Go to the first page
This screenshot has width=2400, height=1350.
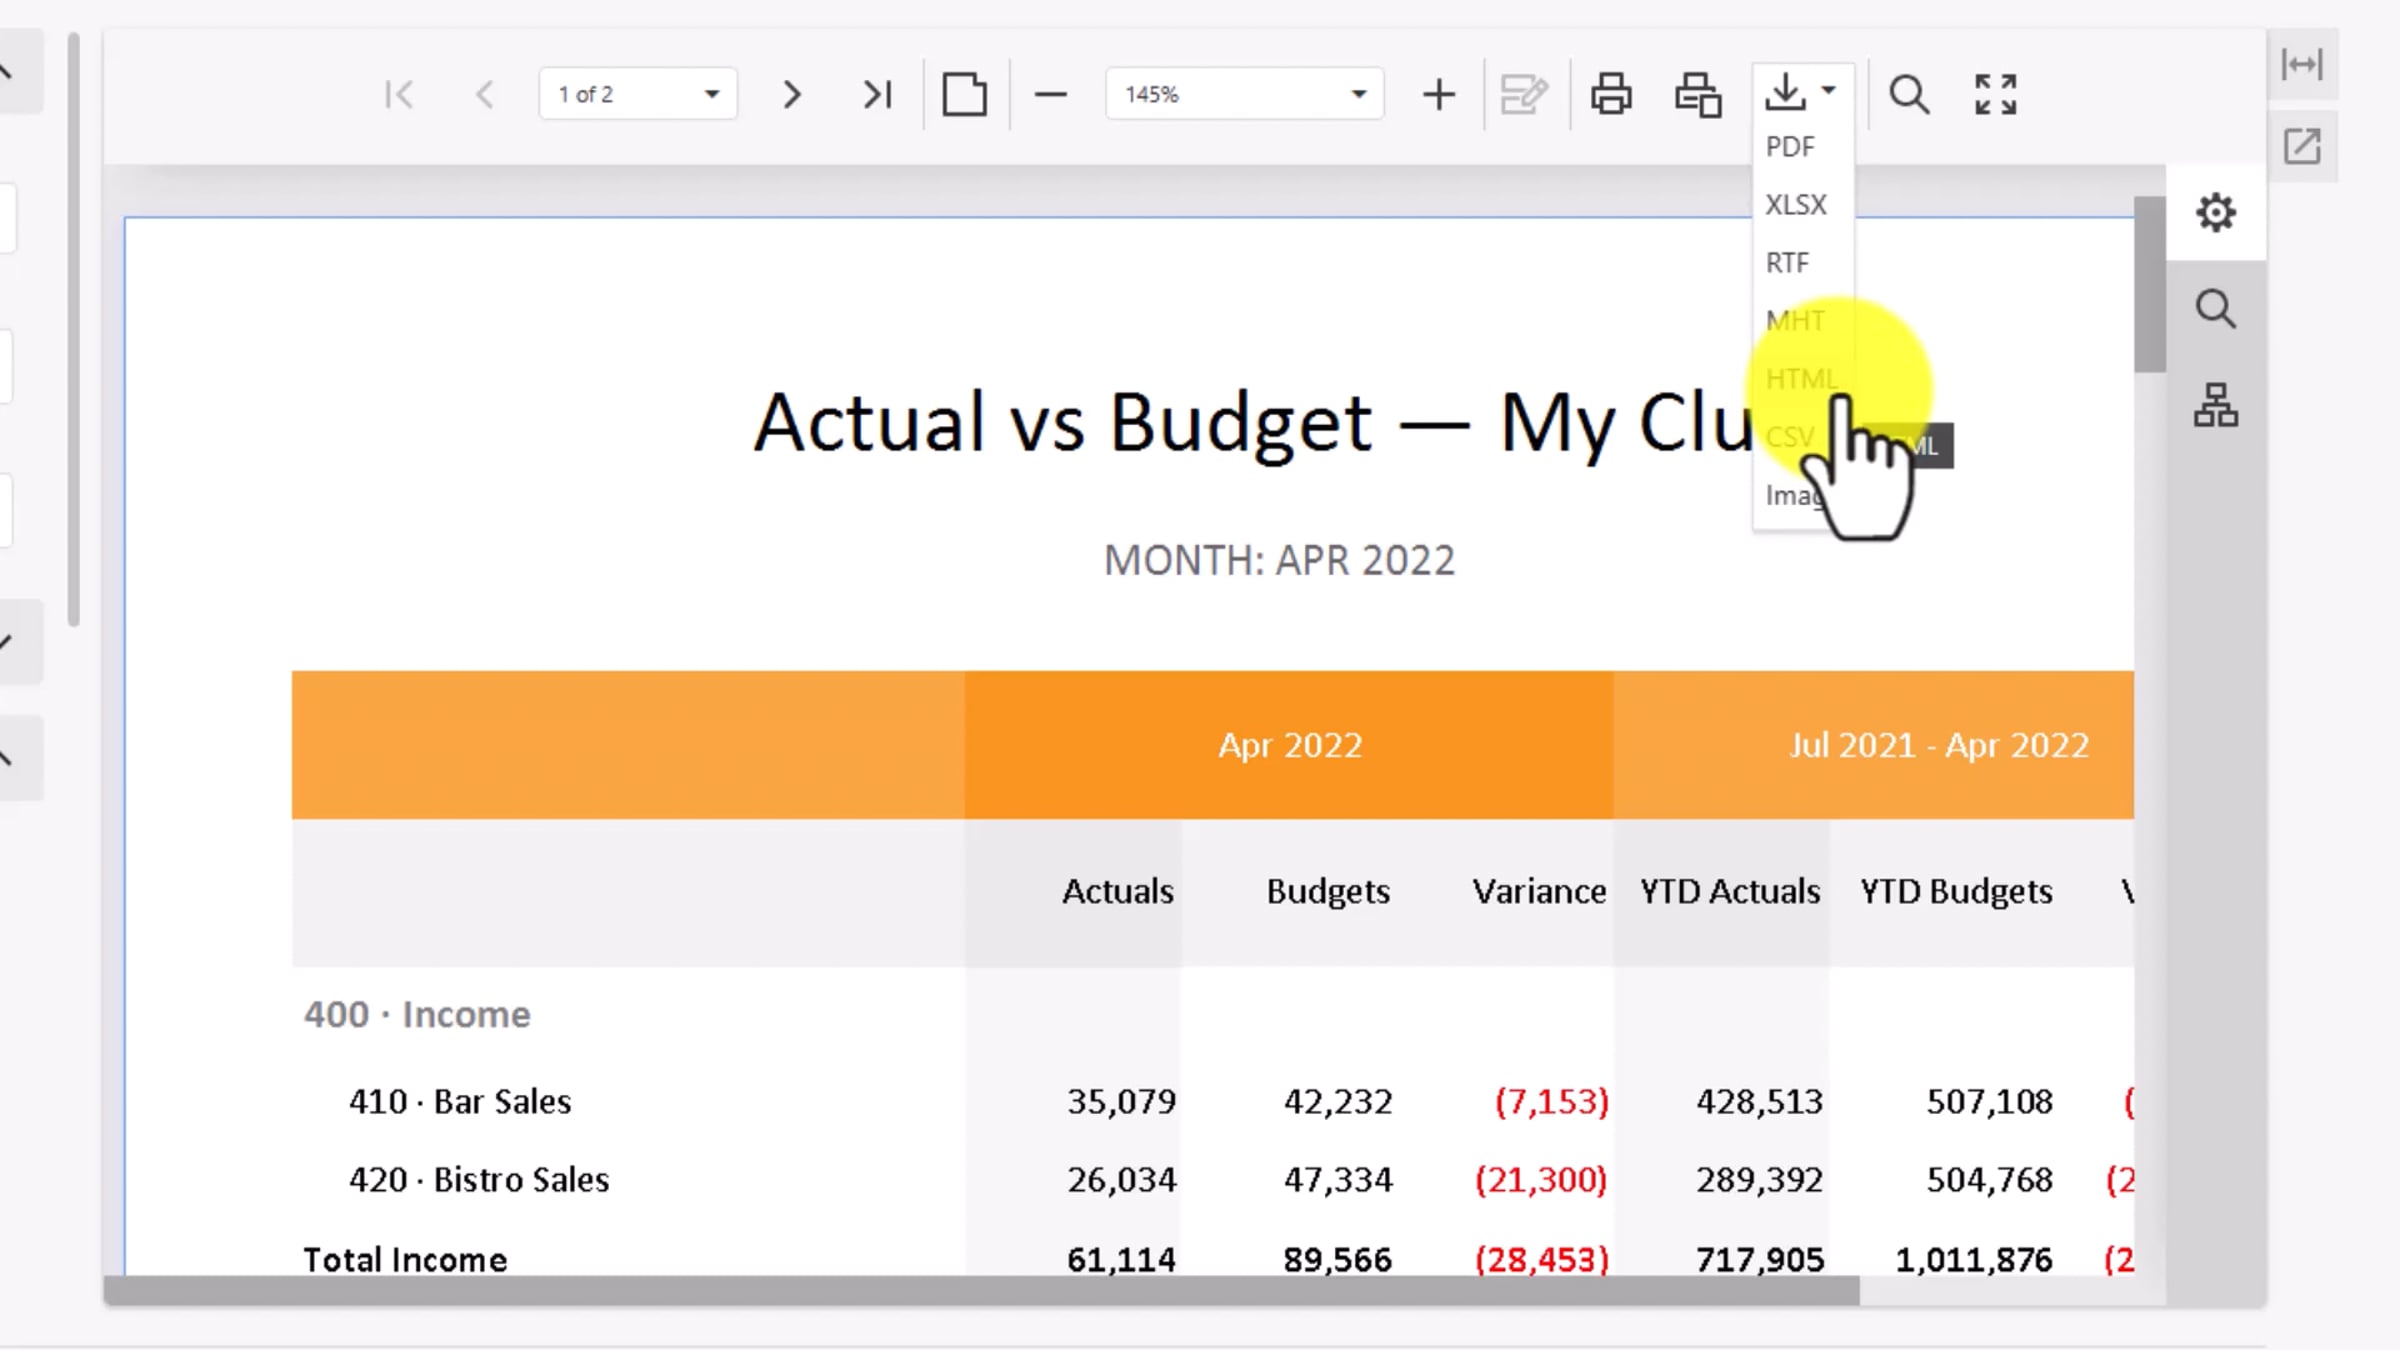click(399, 95)
